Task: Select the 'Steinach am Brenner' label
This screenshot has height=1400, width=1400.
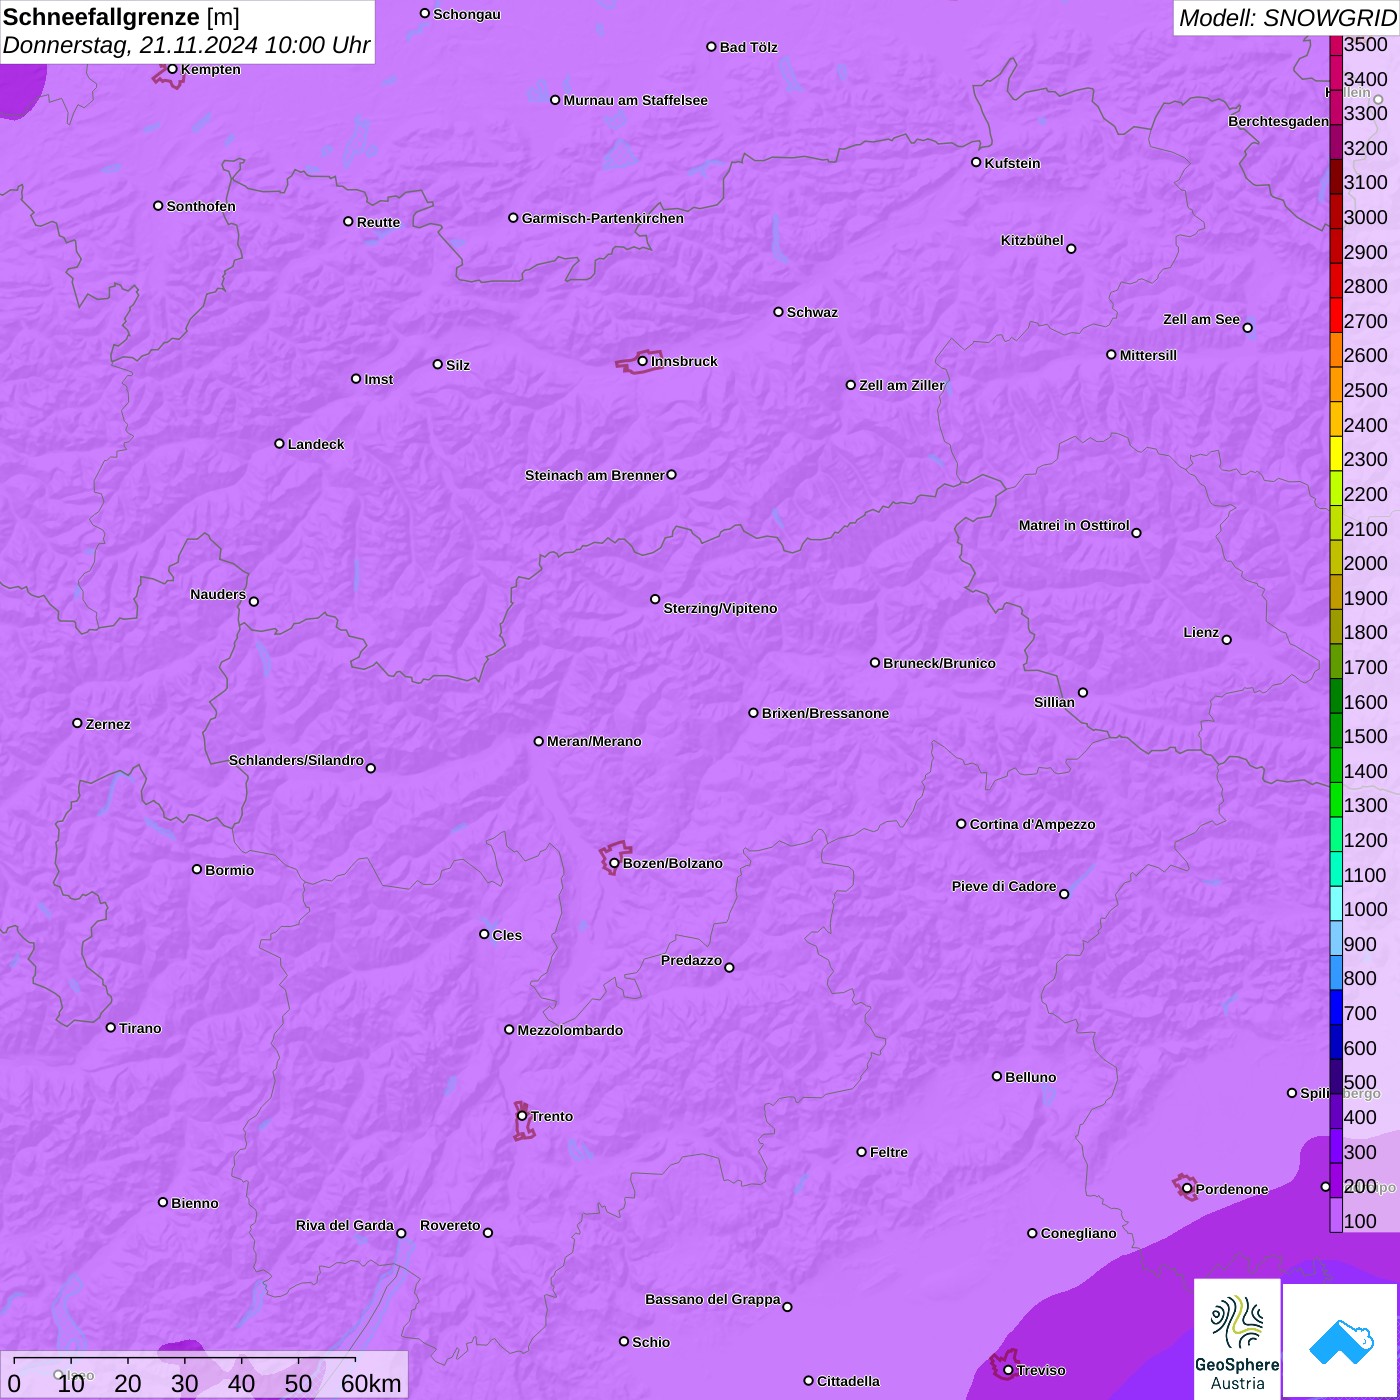Action: point(595,475)
